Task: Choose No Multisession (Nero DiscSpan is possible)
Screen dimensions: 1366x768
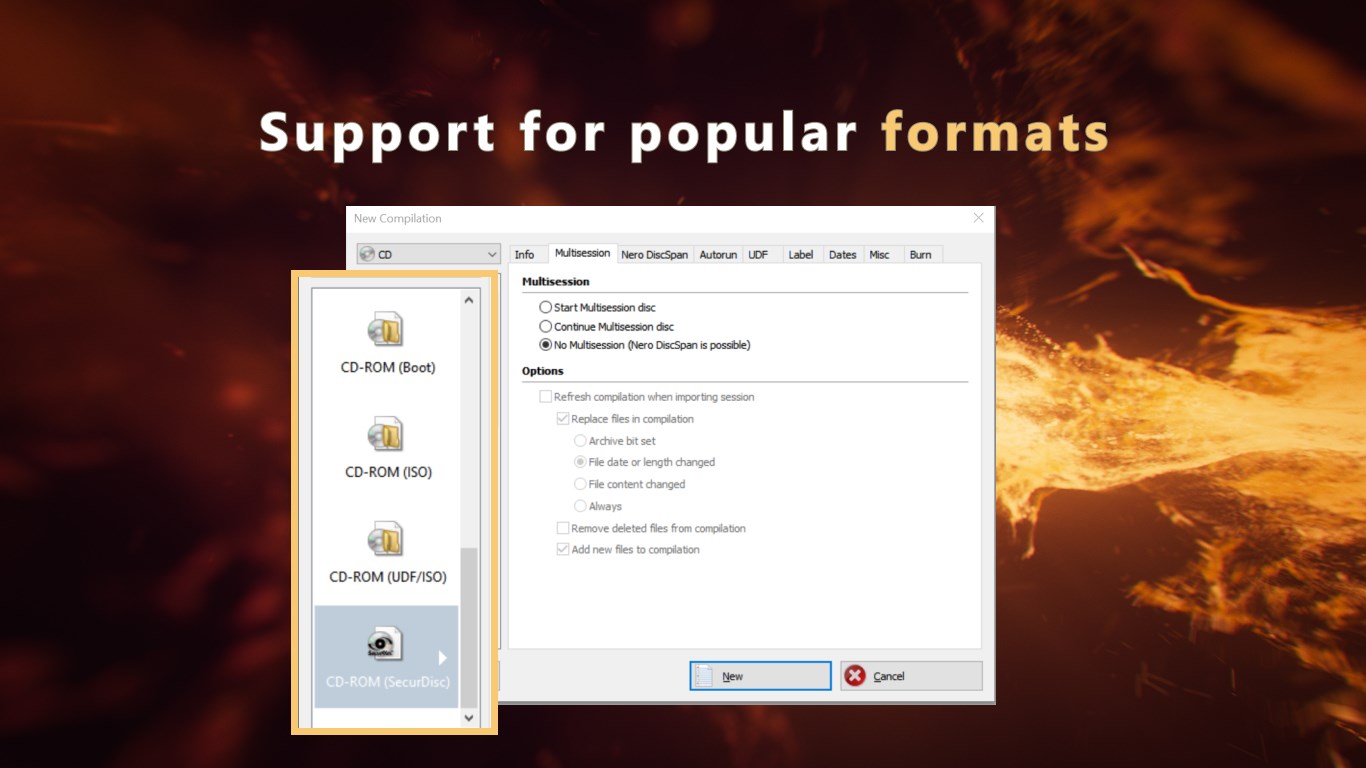Action: (546, 344)
